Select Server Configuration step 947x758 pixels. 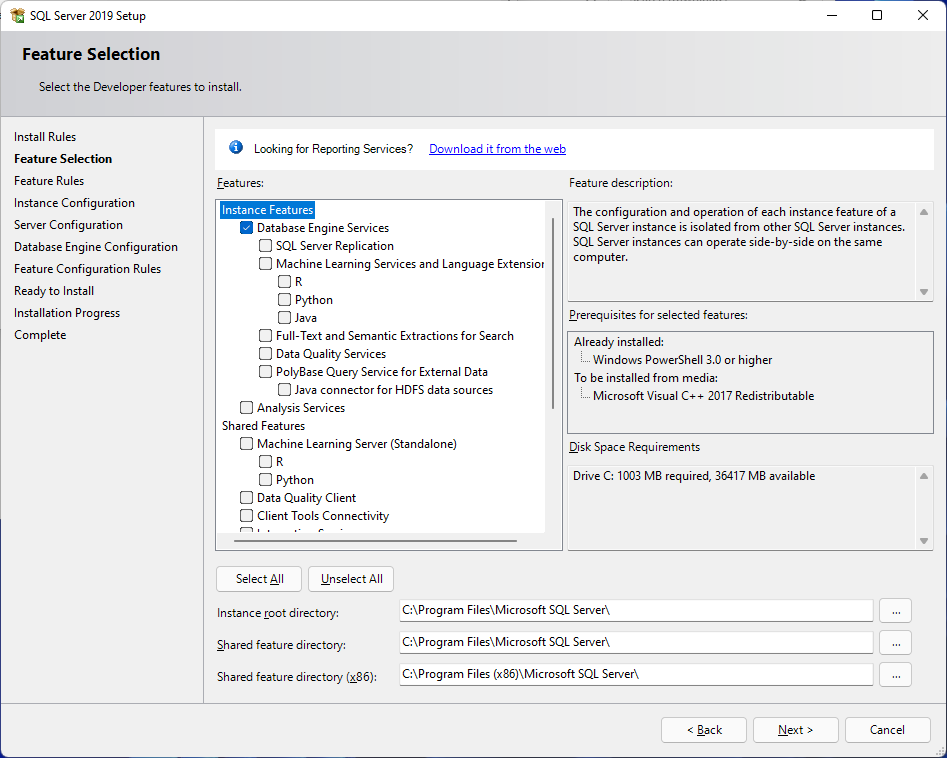(x=68, y=225)
